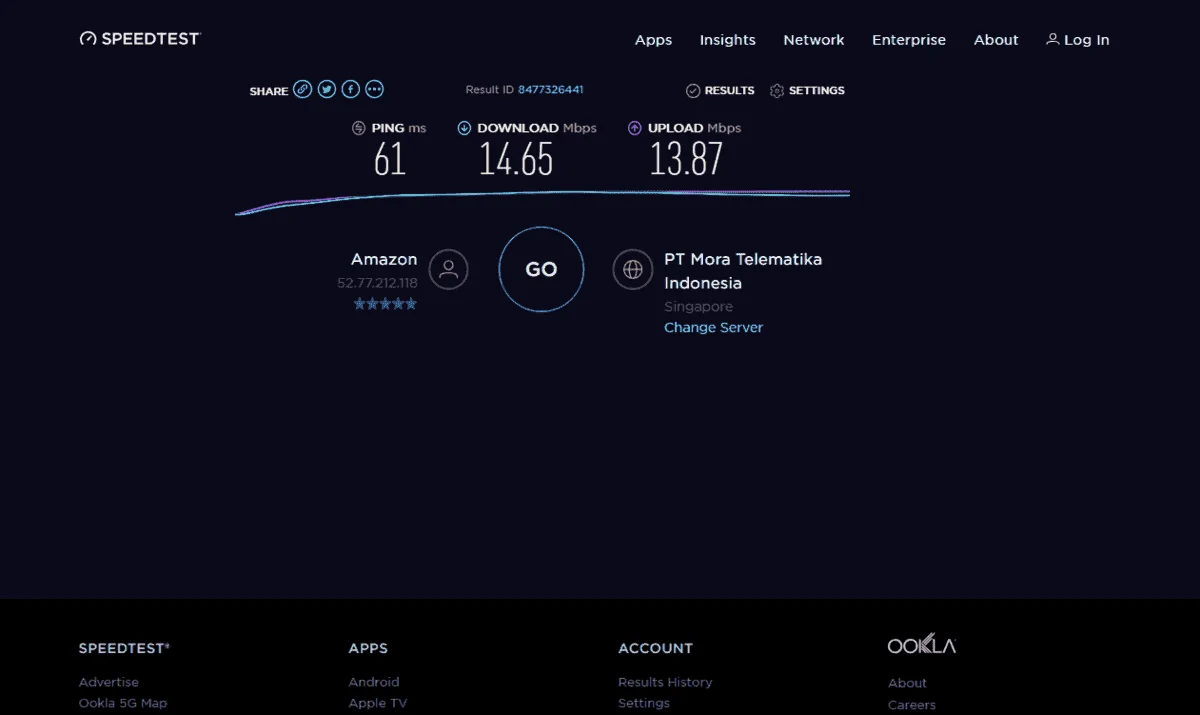Open the Enterprise menu
This screenshot has height=715, width=1200.
pos(909,40)
